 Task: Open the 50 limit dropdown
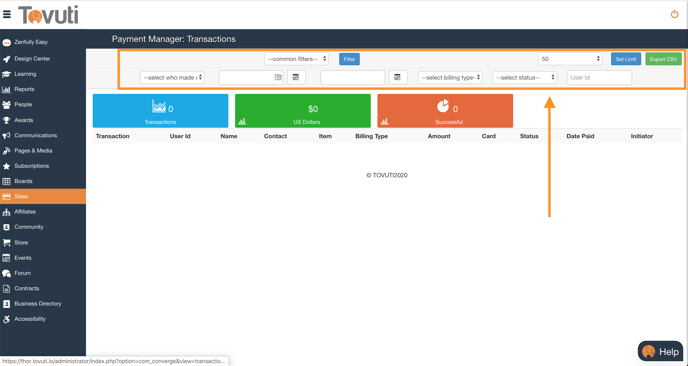coord(570,59)
